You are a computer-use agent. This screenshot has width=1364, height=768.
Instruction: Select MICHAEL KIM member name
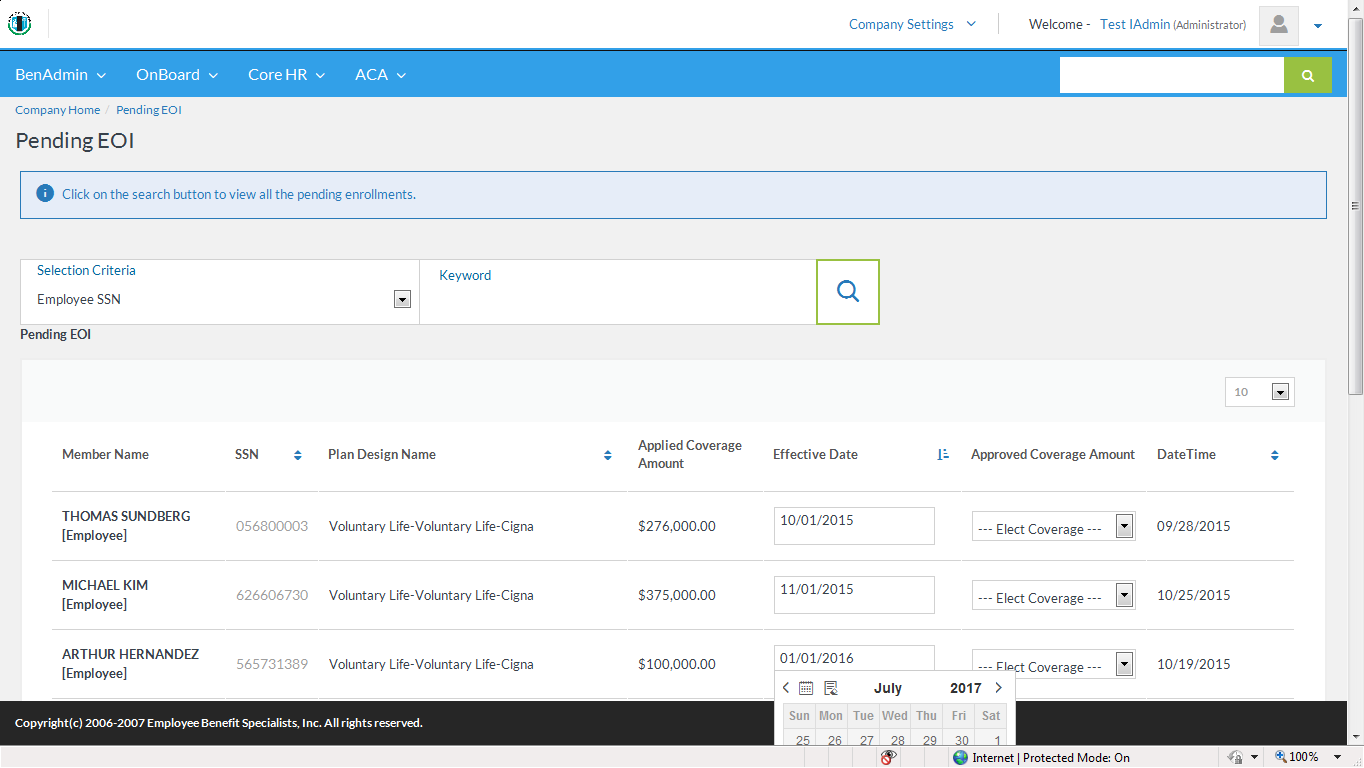105,585
